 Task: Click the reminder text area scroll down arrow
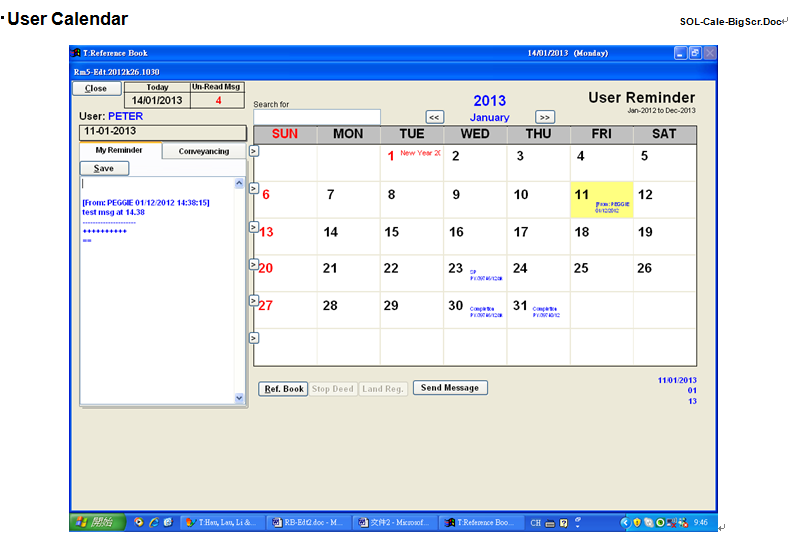click(x=239, y=398)
